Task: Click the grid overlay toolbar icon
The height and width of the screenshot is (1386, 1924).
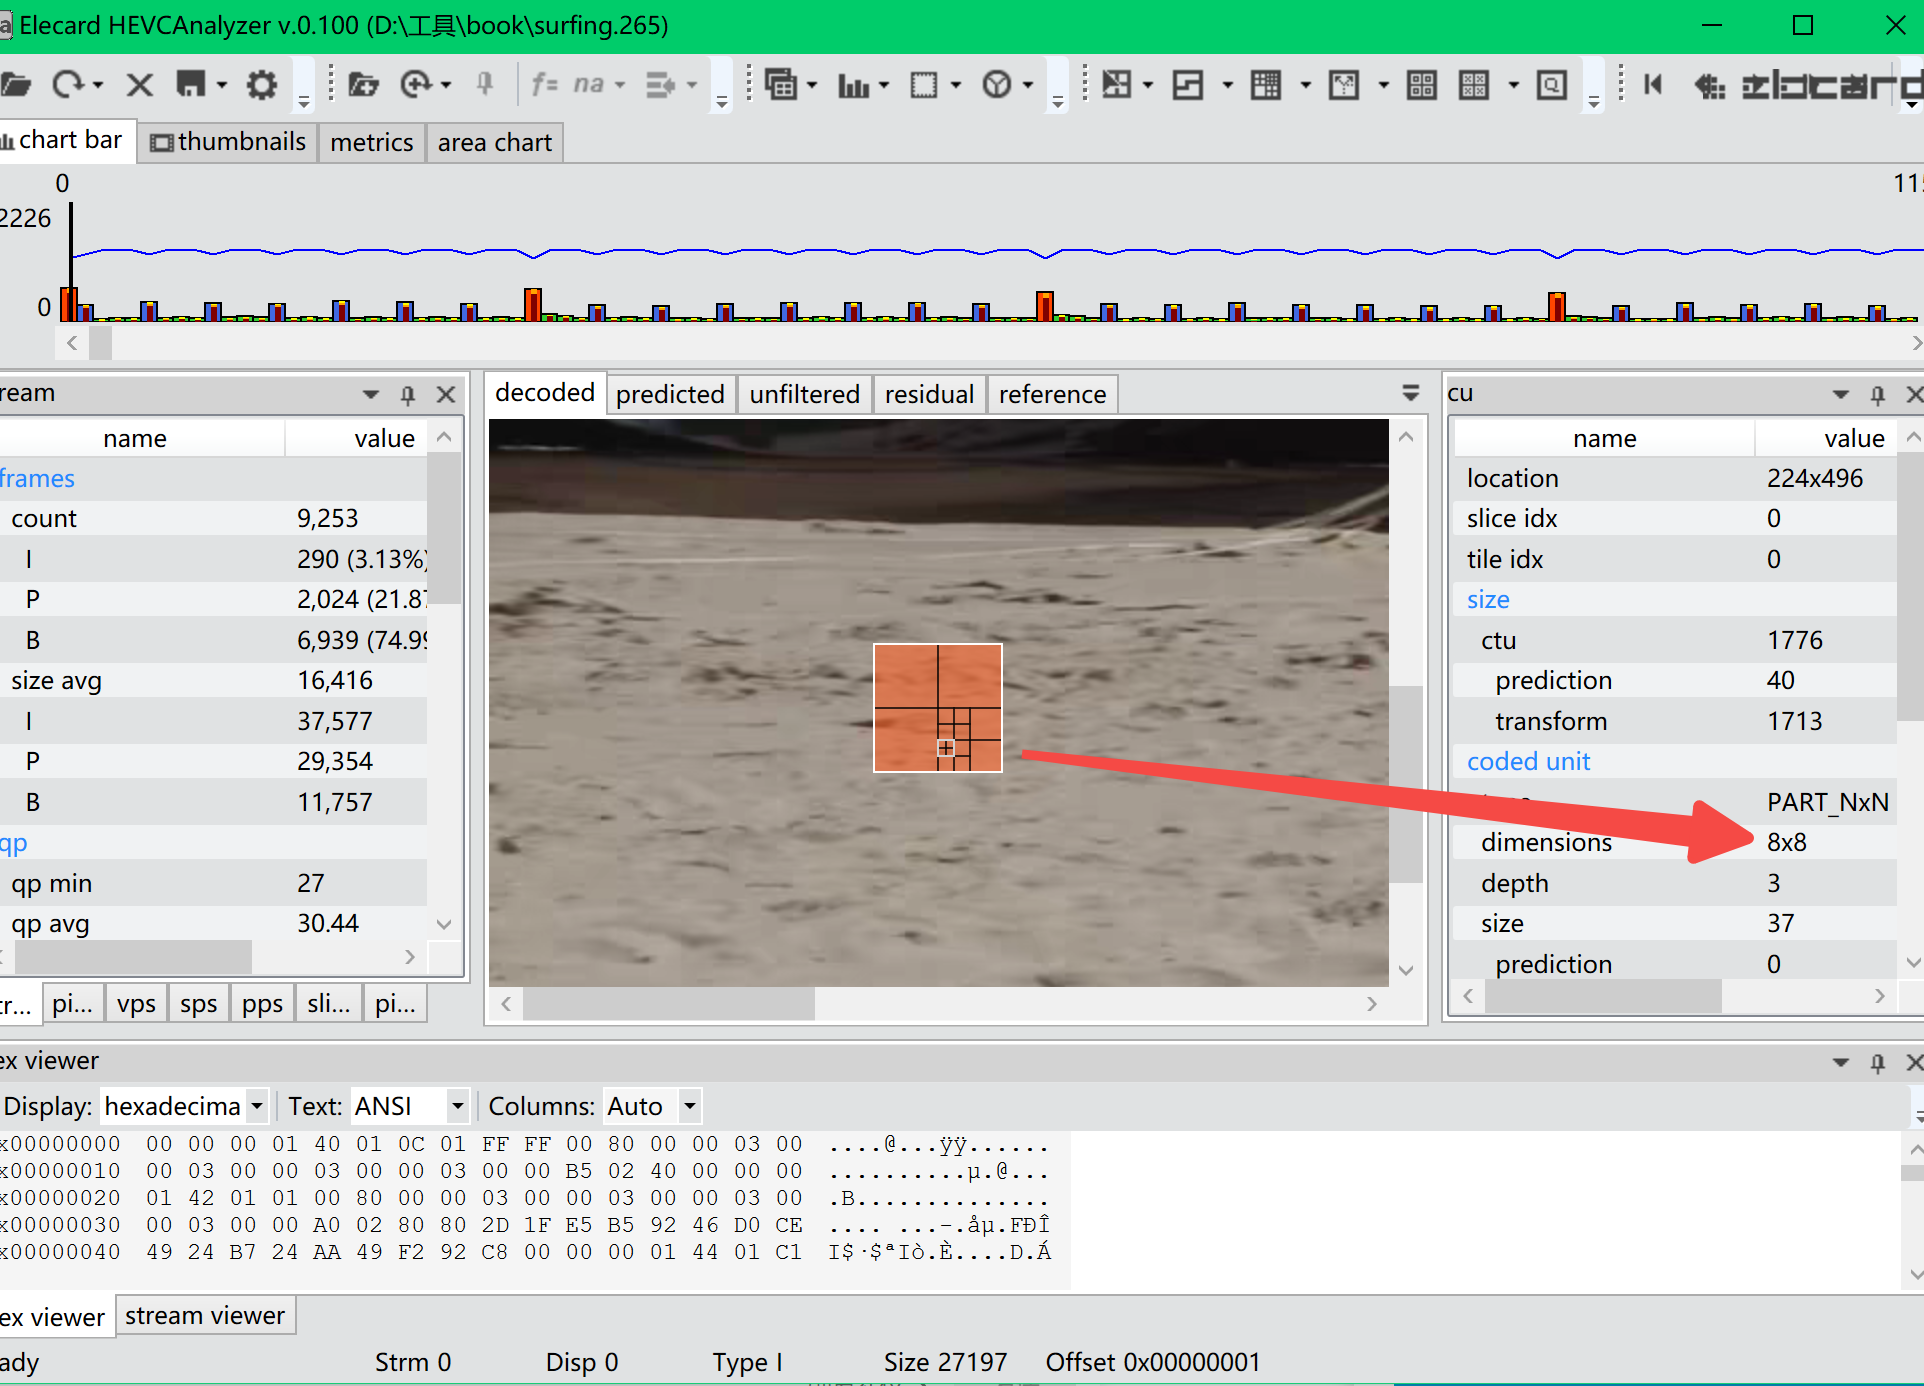Action: tap(1266, 86)
